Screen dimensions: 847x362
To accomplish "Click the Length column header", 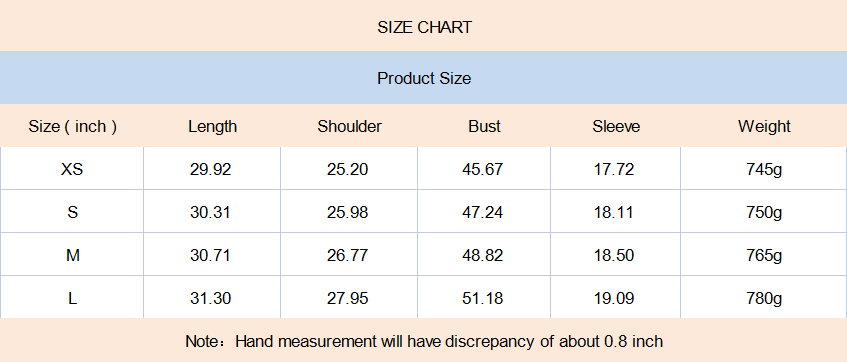I will (212, 126).
